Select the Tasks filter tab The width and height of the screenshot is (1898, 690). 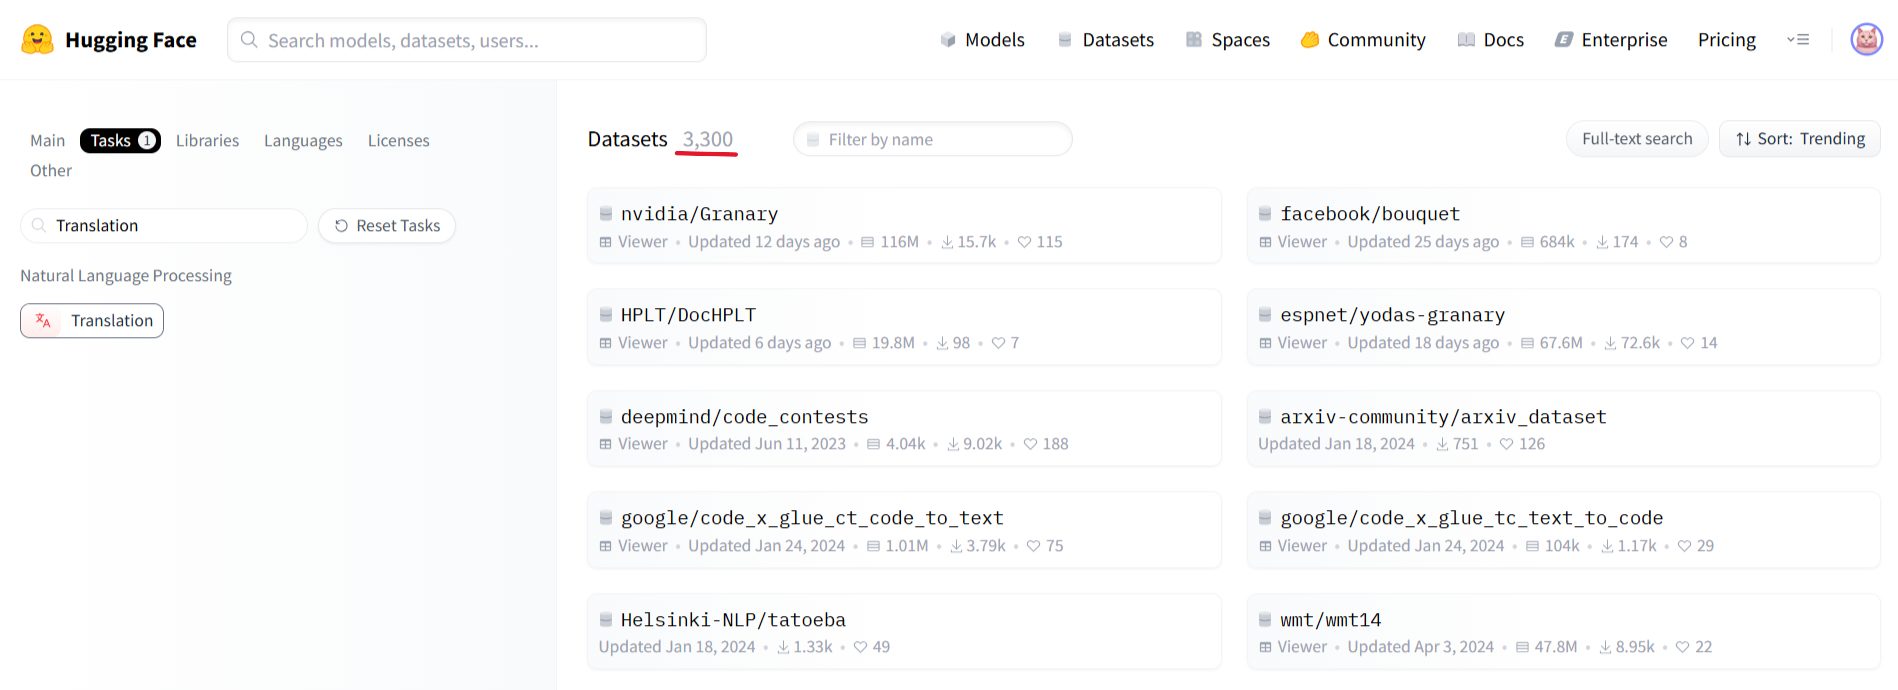tap(120, 141)
